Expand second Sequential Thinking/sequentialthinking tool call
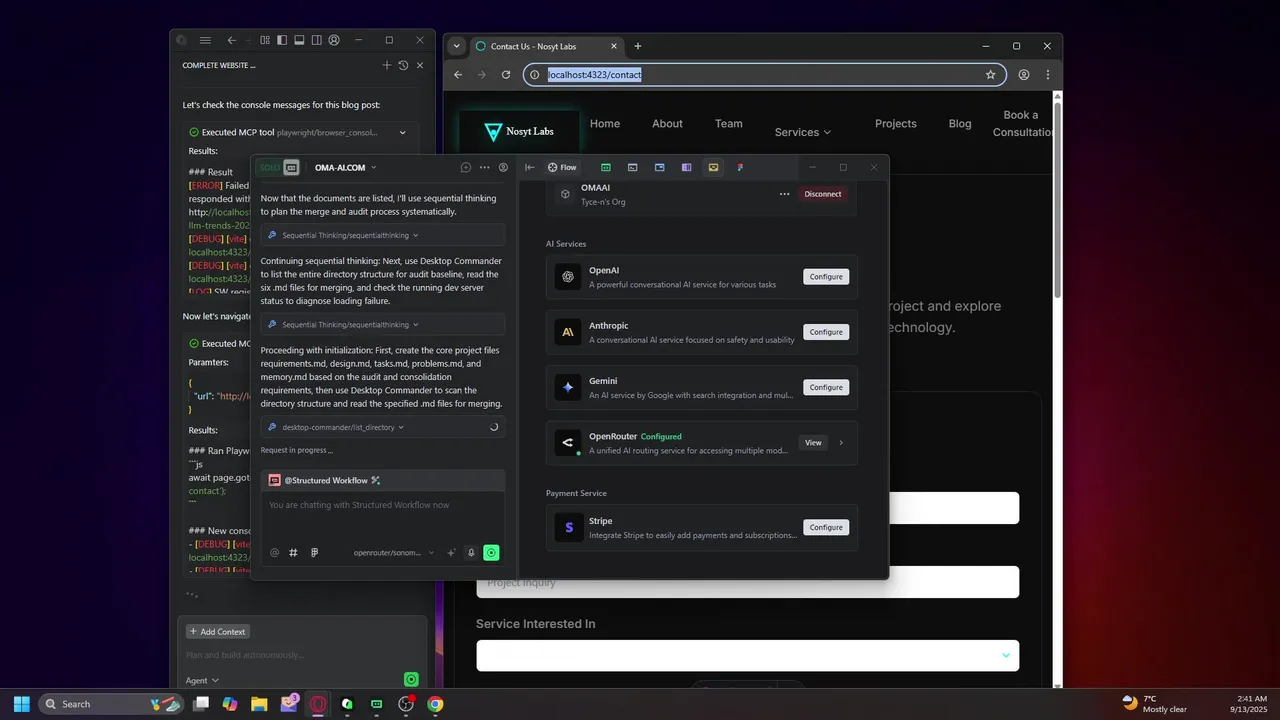The height and width of the screenshot is (720, 1280). pyautogui.click(x=383, y=325)
